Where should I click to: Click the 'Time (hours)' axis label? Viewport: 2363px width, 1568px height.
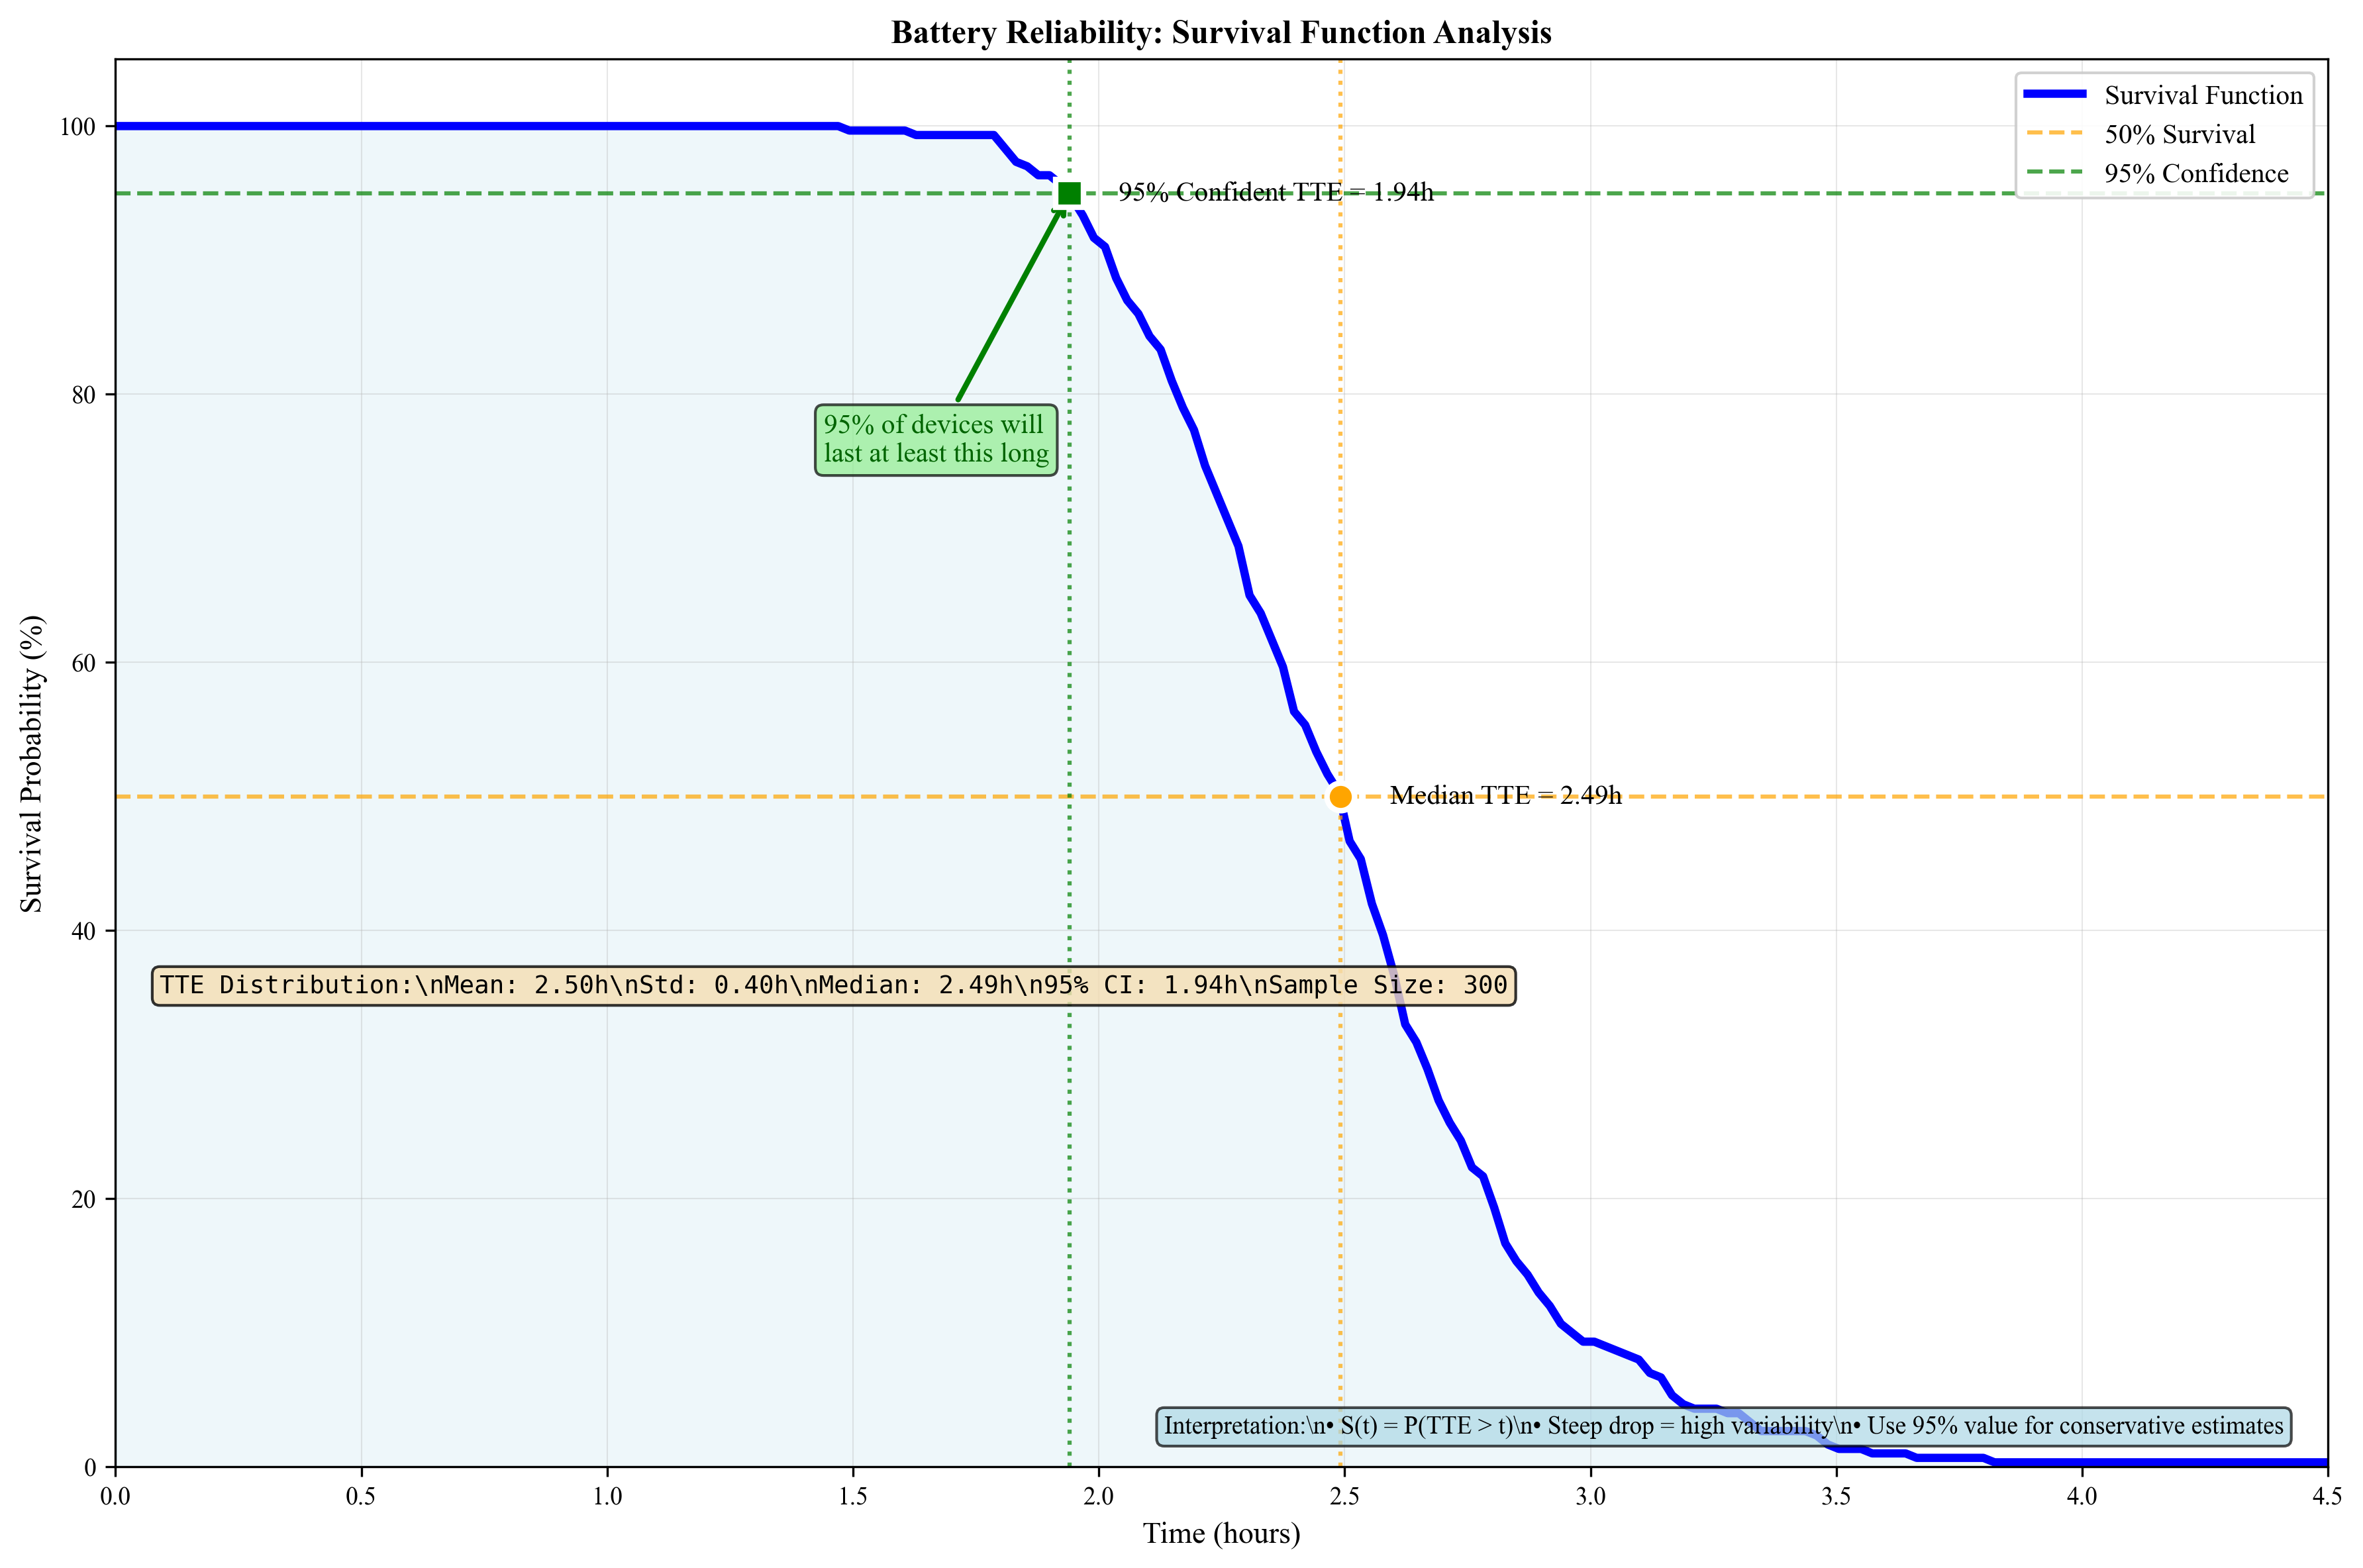click(1221, 1533)
